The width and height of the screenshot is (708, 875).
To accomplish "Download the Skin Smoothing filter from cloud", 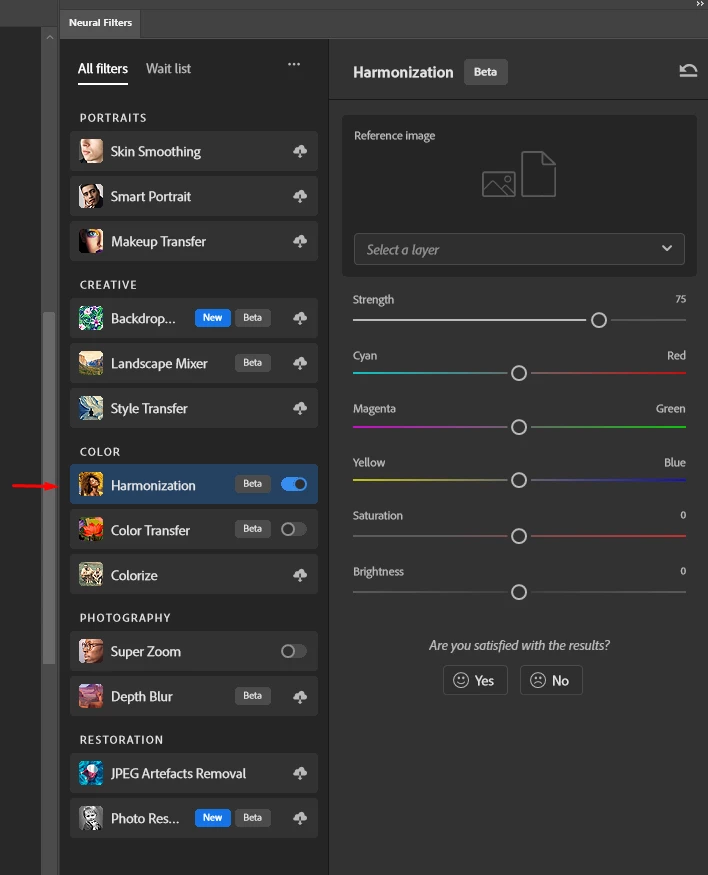I will click(x=300, y=151).
